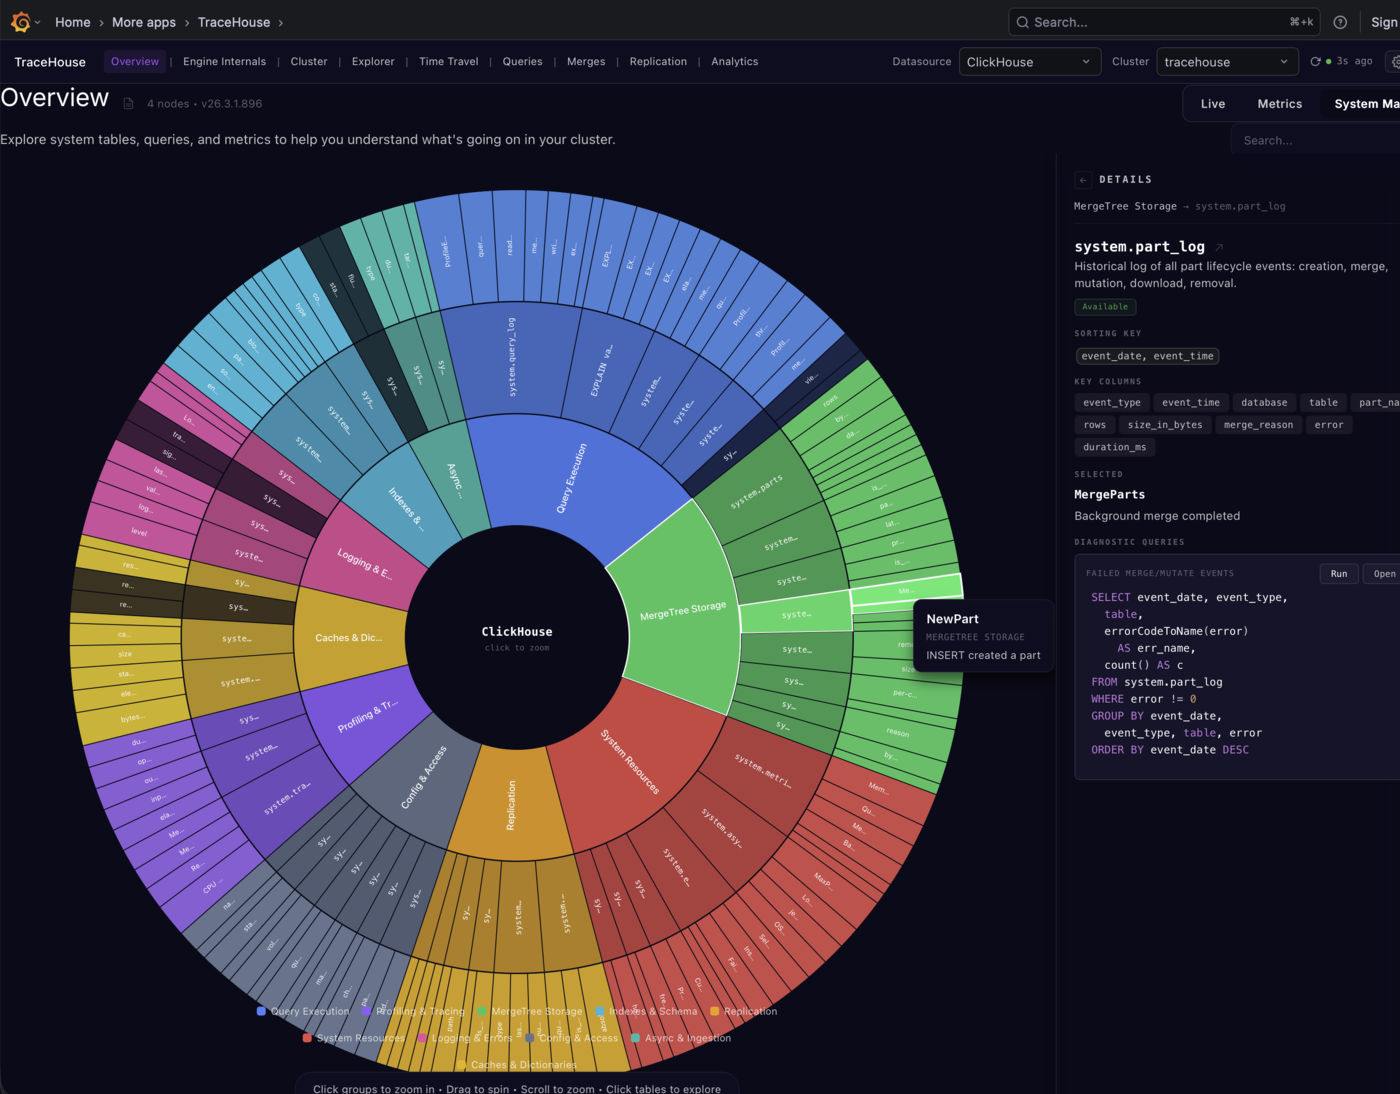Select the Analytics tab
The width and height of the screenshot is (1400, 1094).
tap(735, 62)
